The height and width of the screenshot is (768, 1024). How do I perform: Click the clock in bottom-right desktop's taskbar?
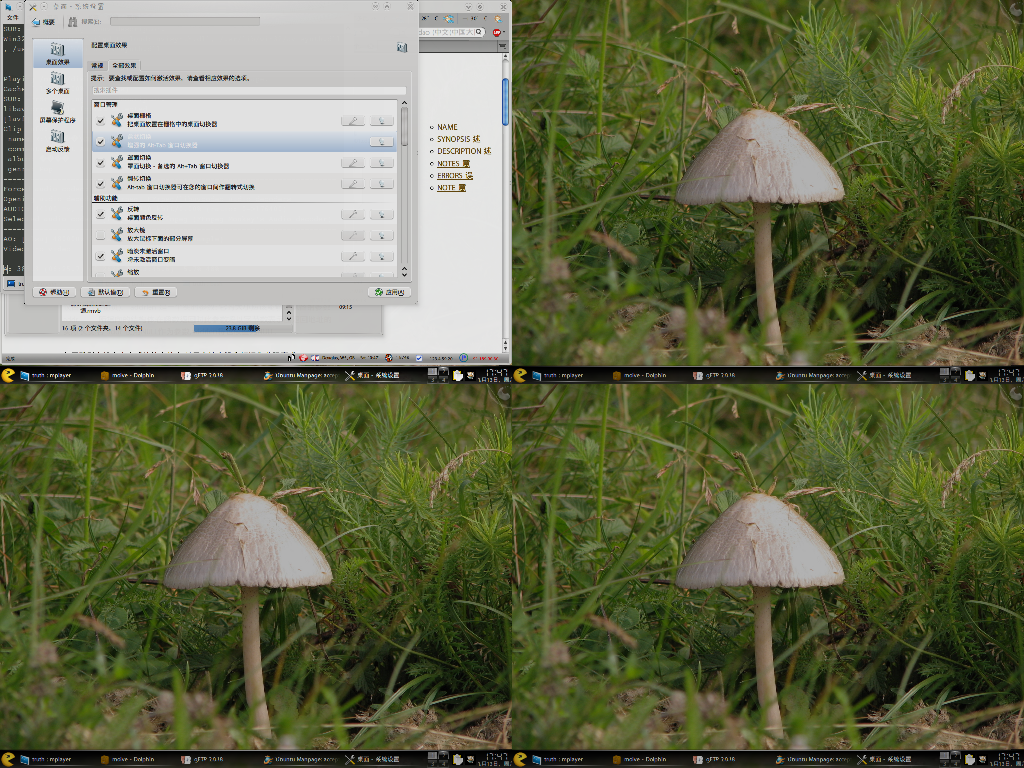(x=1008, y=759)
